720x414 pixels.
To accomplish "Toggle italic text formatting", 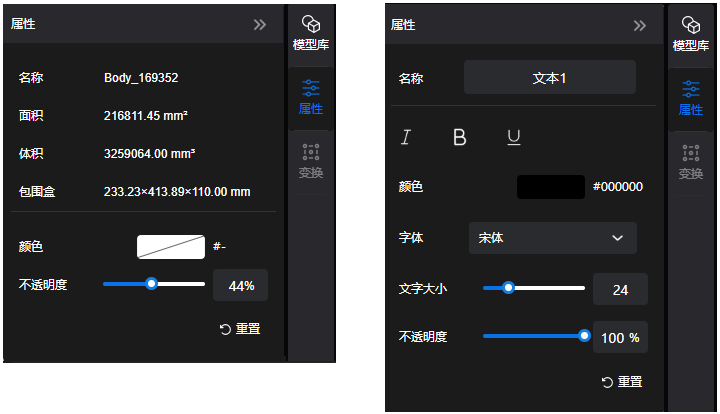I will (406, 137).
